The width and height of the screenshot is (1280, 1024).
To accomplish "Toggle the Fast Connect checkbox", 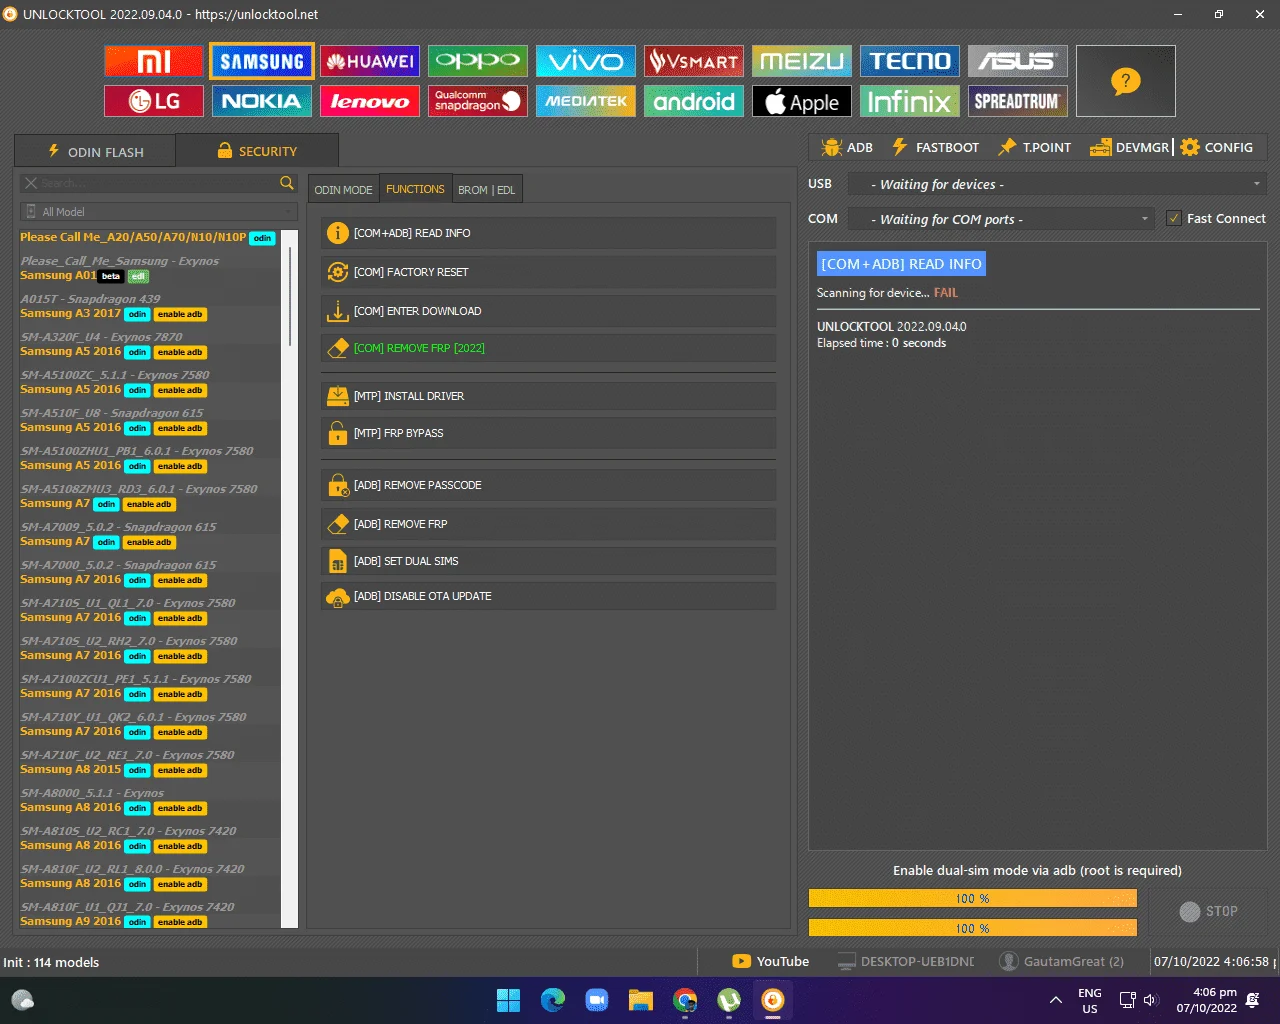I will point(1174,218).
